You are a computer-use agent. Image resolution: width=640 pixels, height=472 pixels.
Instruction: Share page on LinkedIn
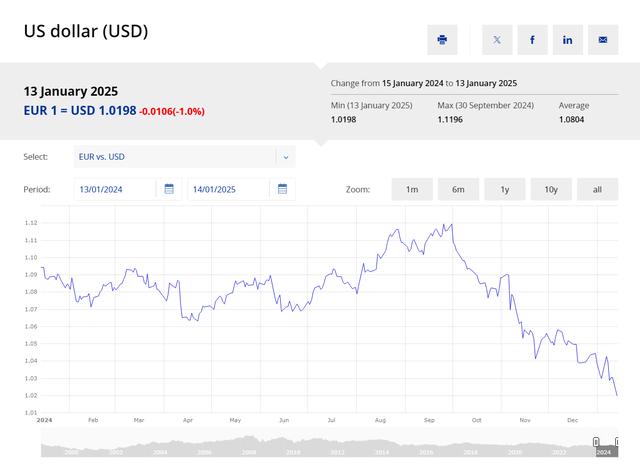568,40
